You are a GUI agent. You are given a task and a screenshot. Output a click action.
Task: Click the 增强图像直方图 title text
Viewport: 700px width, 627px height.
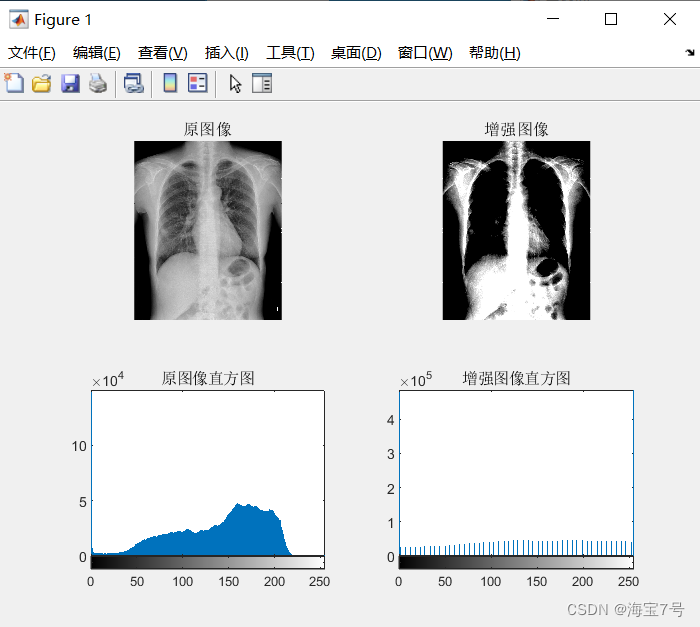[x=517, y=378]
